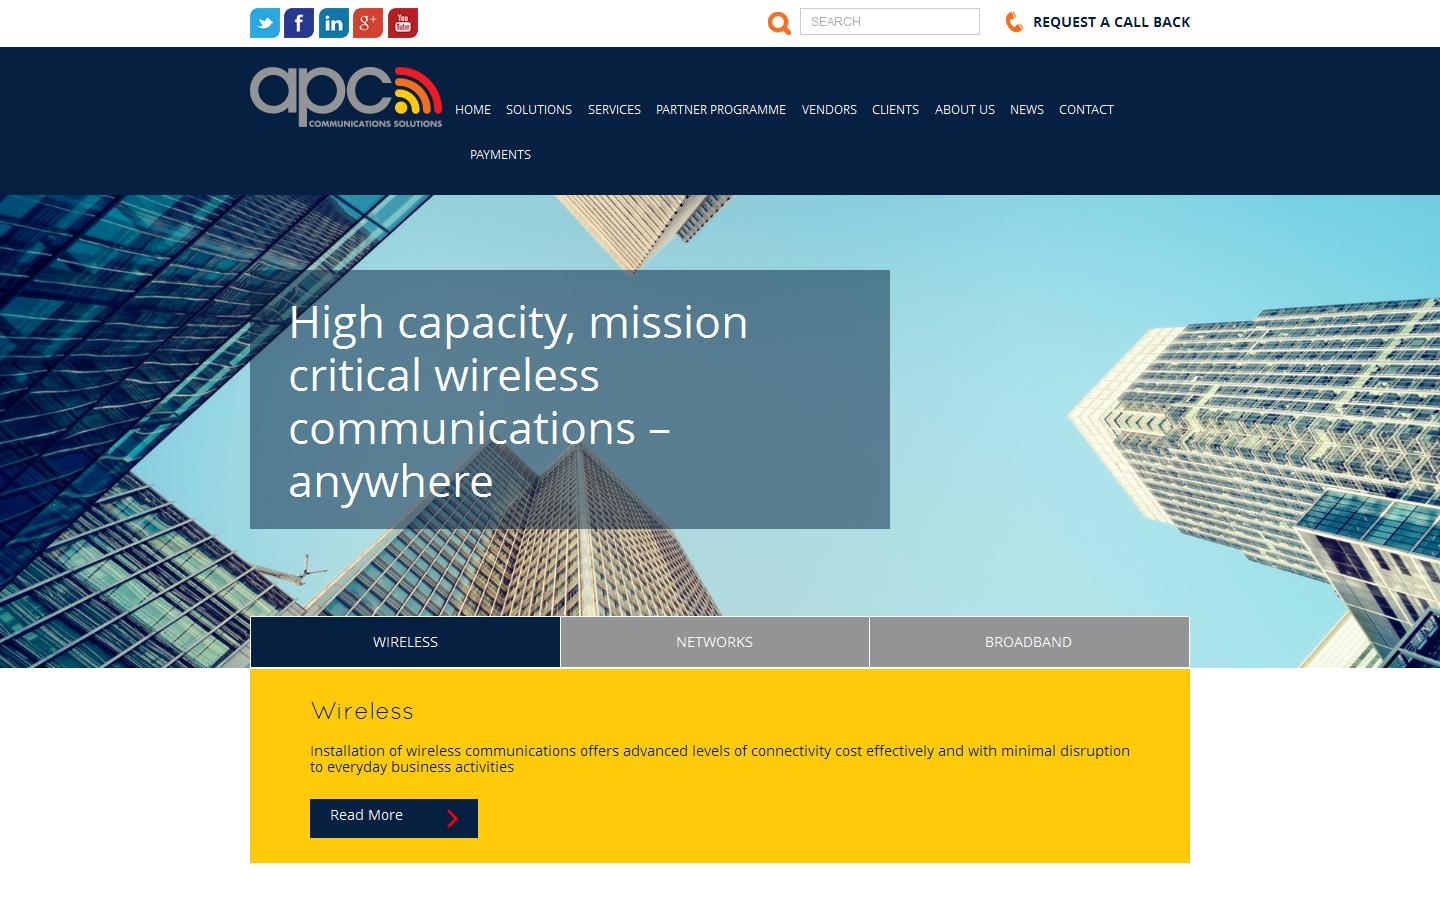Click the APC Communications Solutions logo
Screen dimensions: 1440x900
(347, 96)
